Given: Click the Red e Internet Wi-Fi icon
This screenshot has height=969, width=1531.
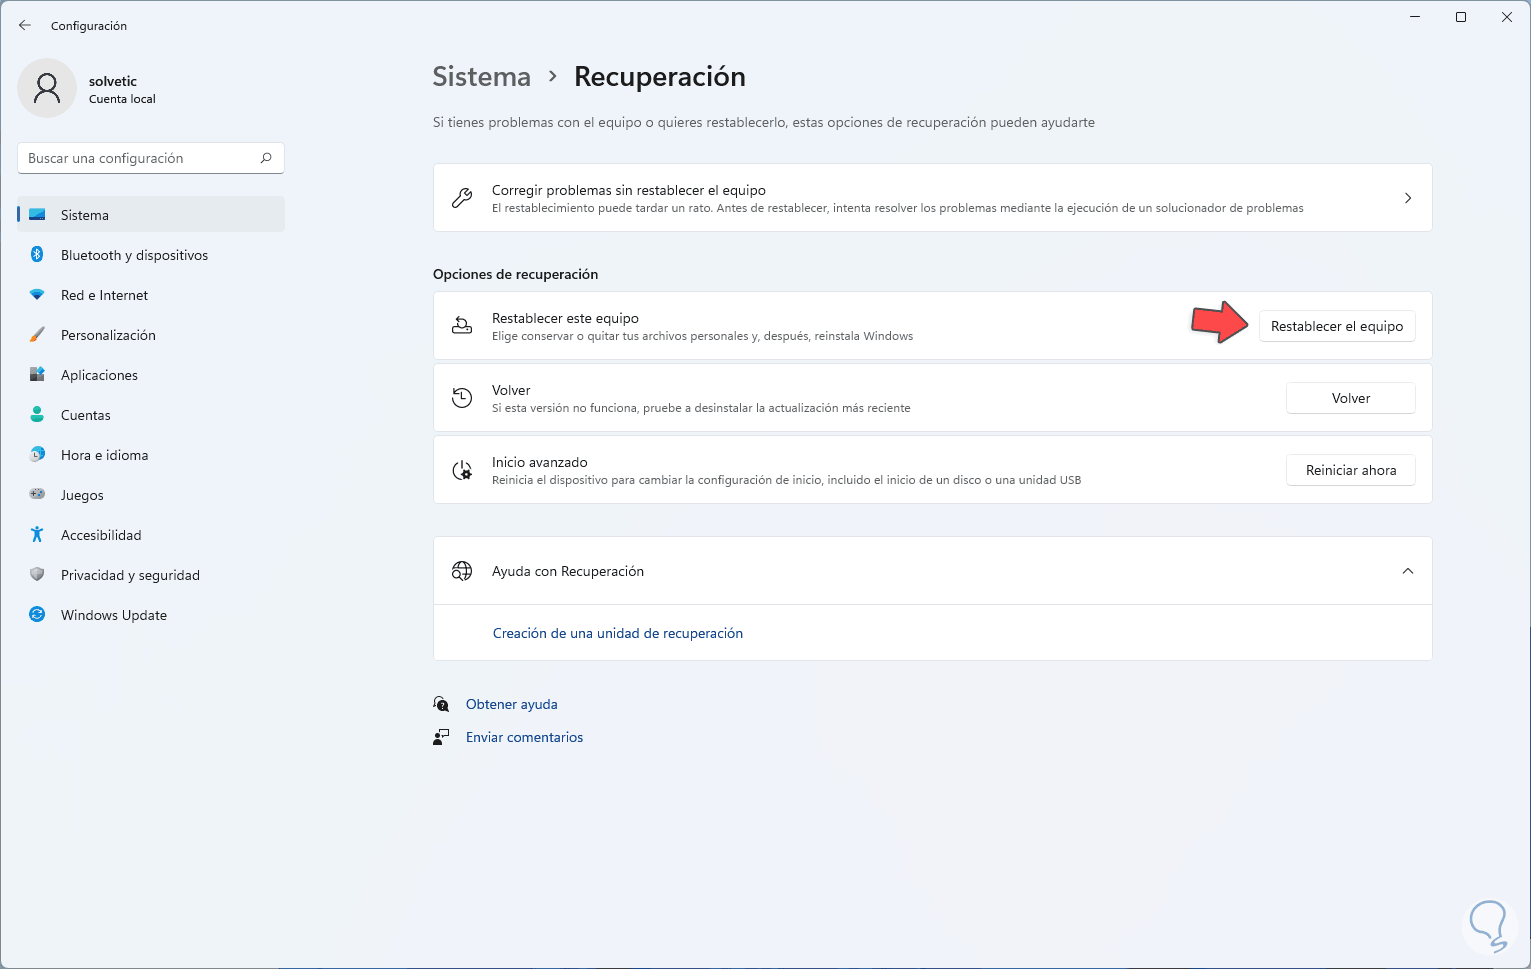Looking at the screenshot, I should [37, 295].
